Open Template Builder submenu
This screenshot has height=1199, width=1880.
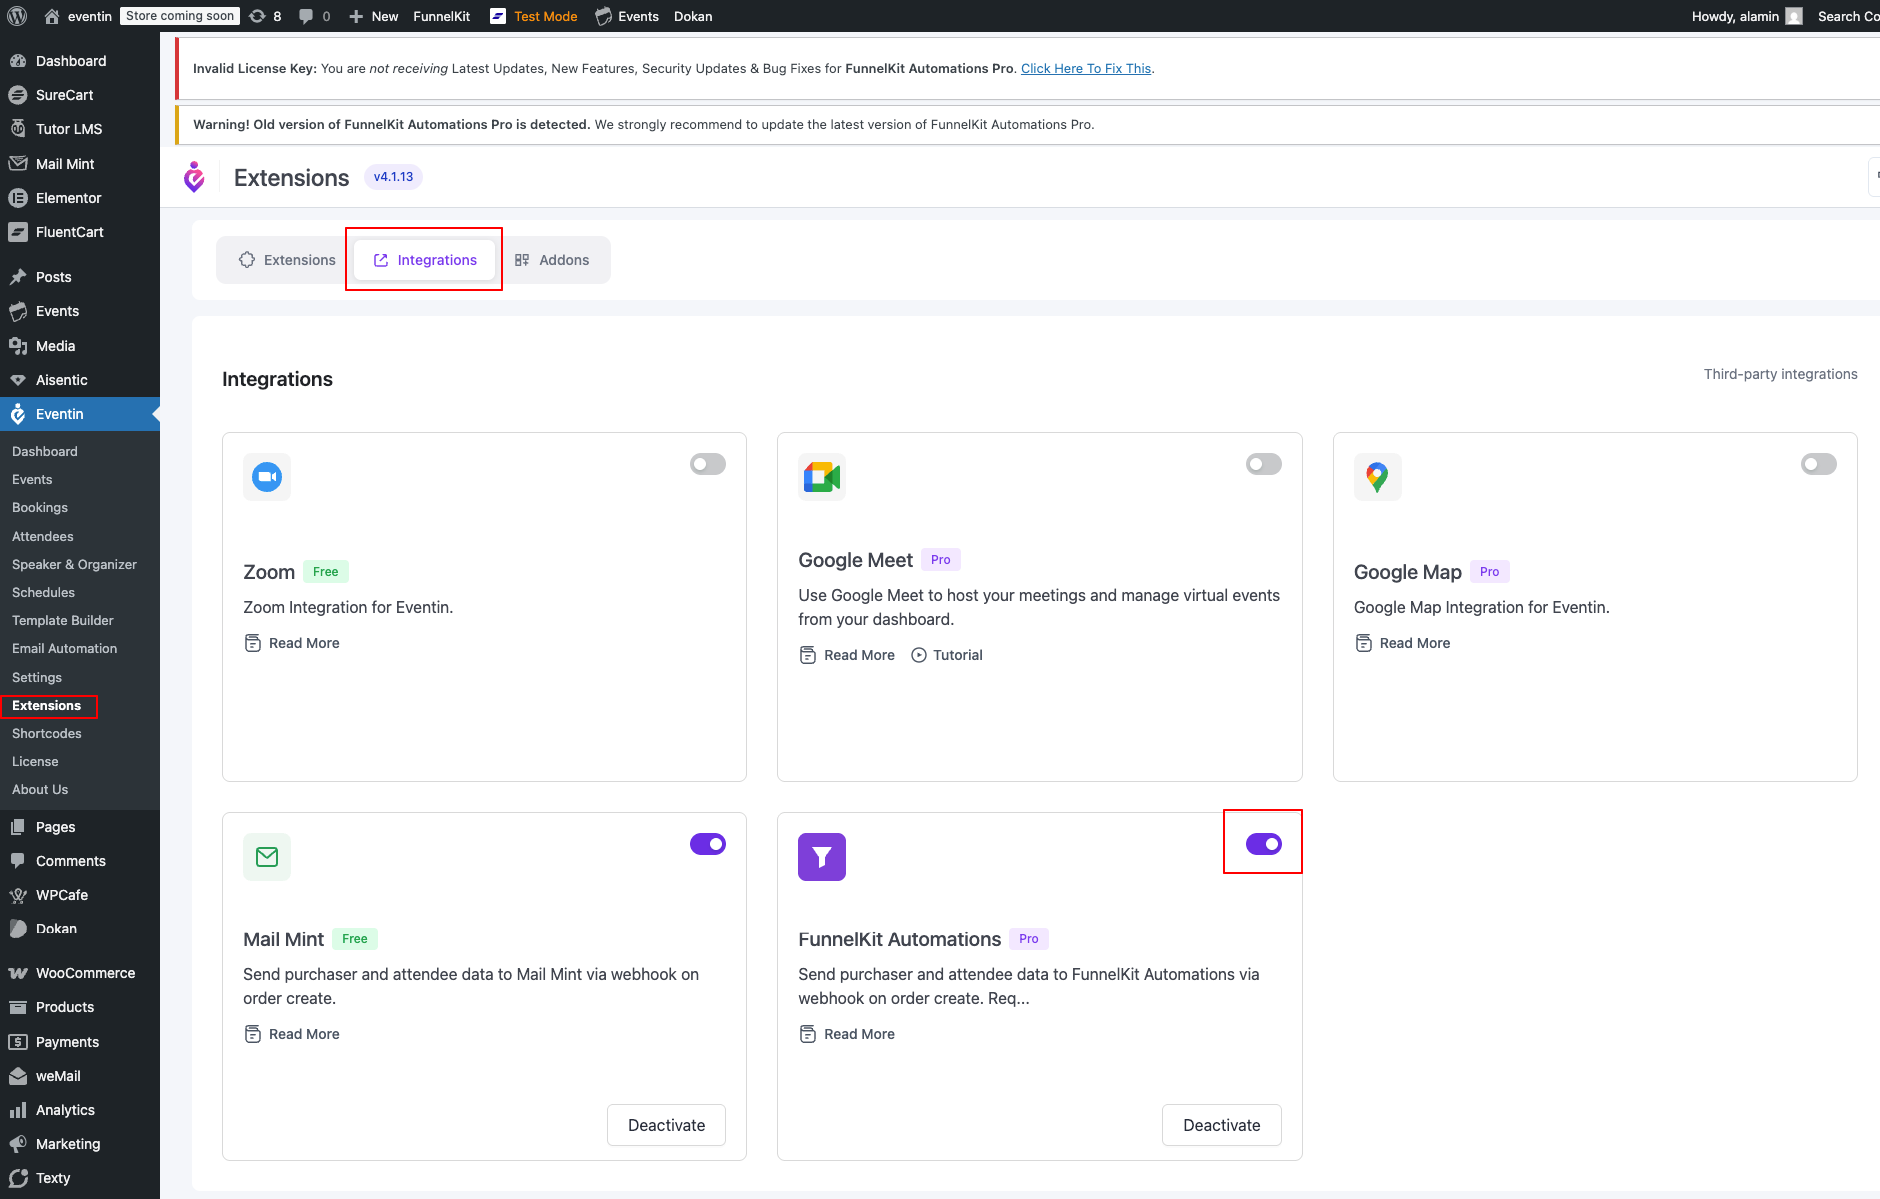pyautogui.click(x=63, y=621)
